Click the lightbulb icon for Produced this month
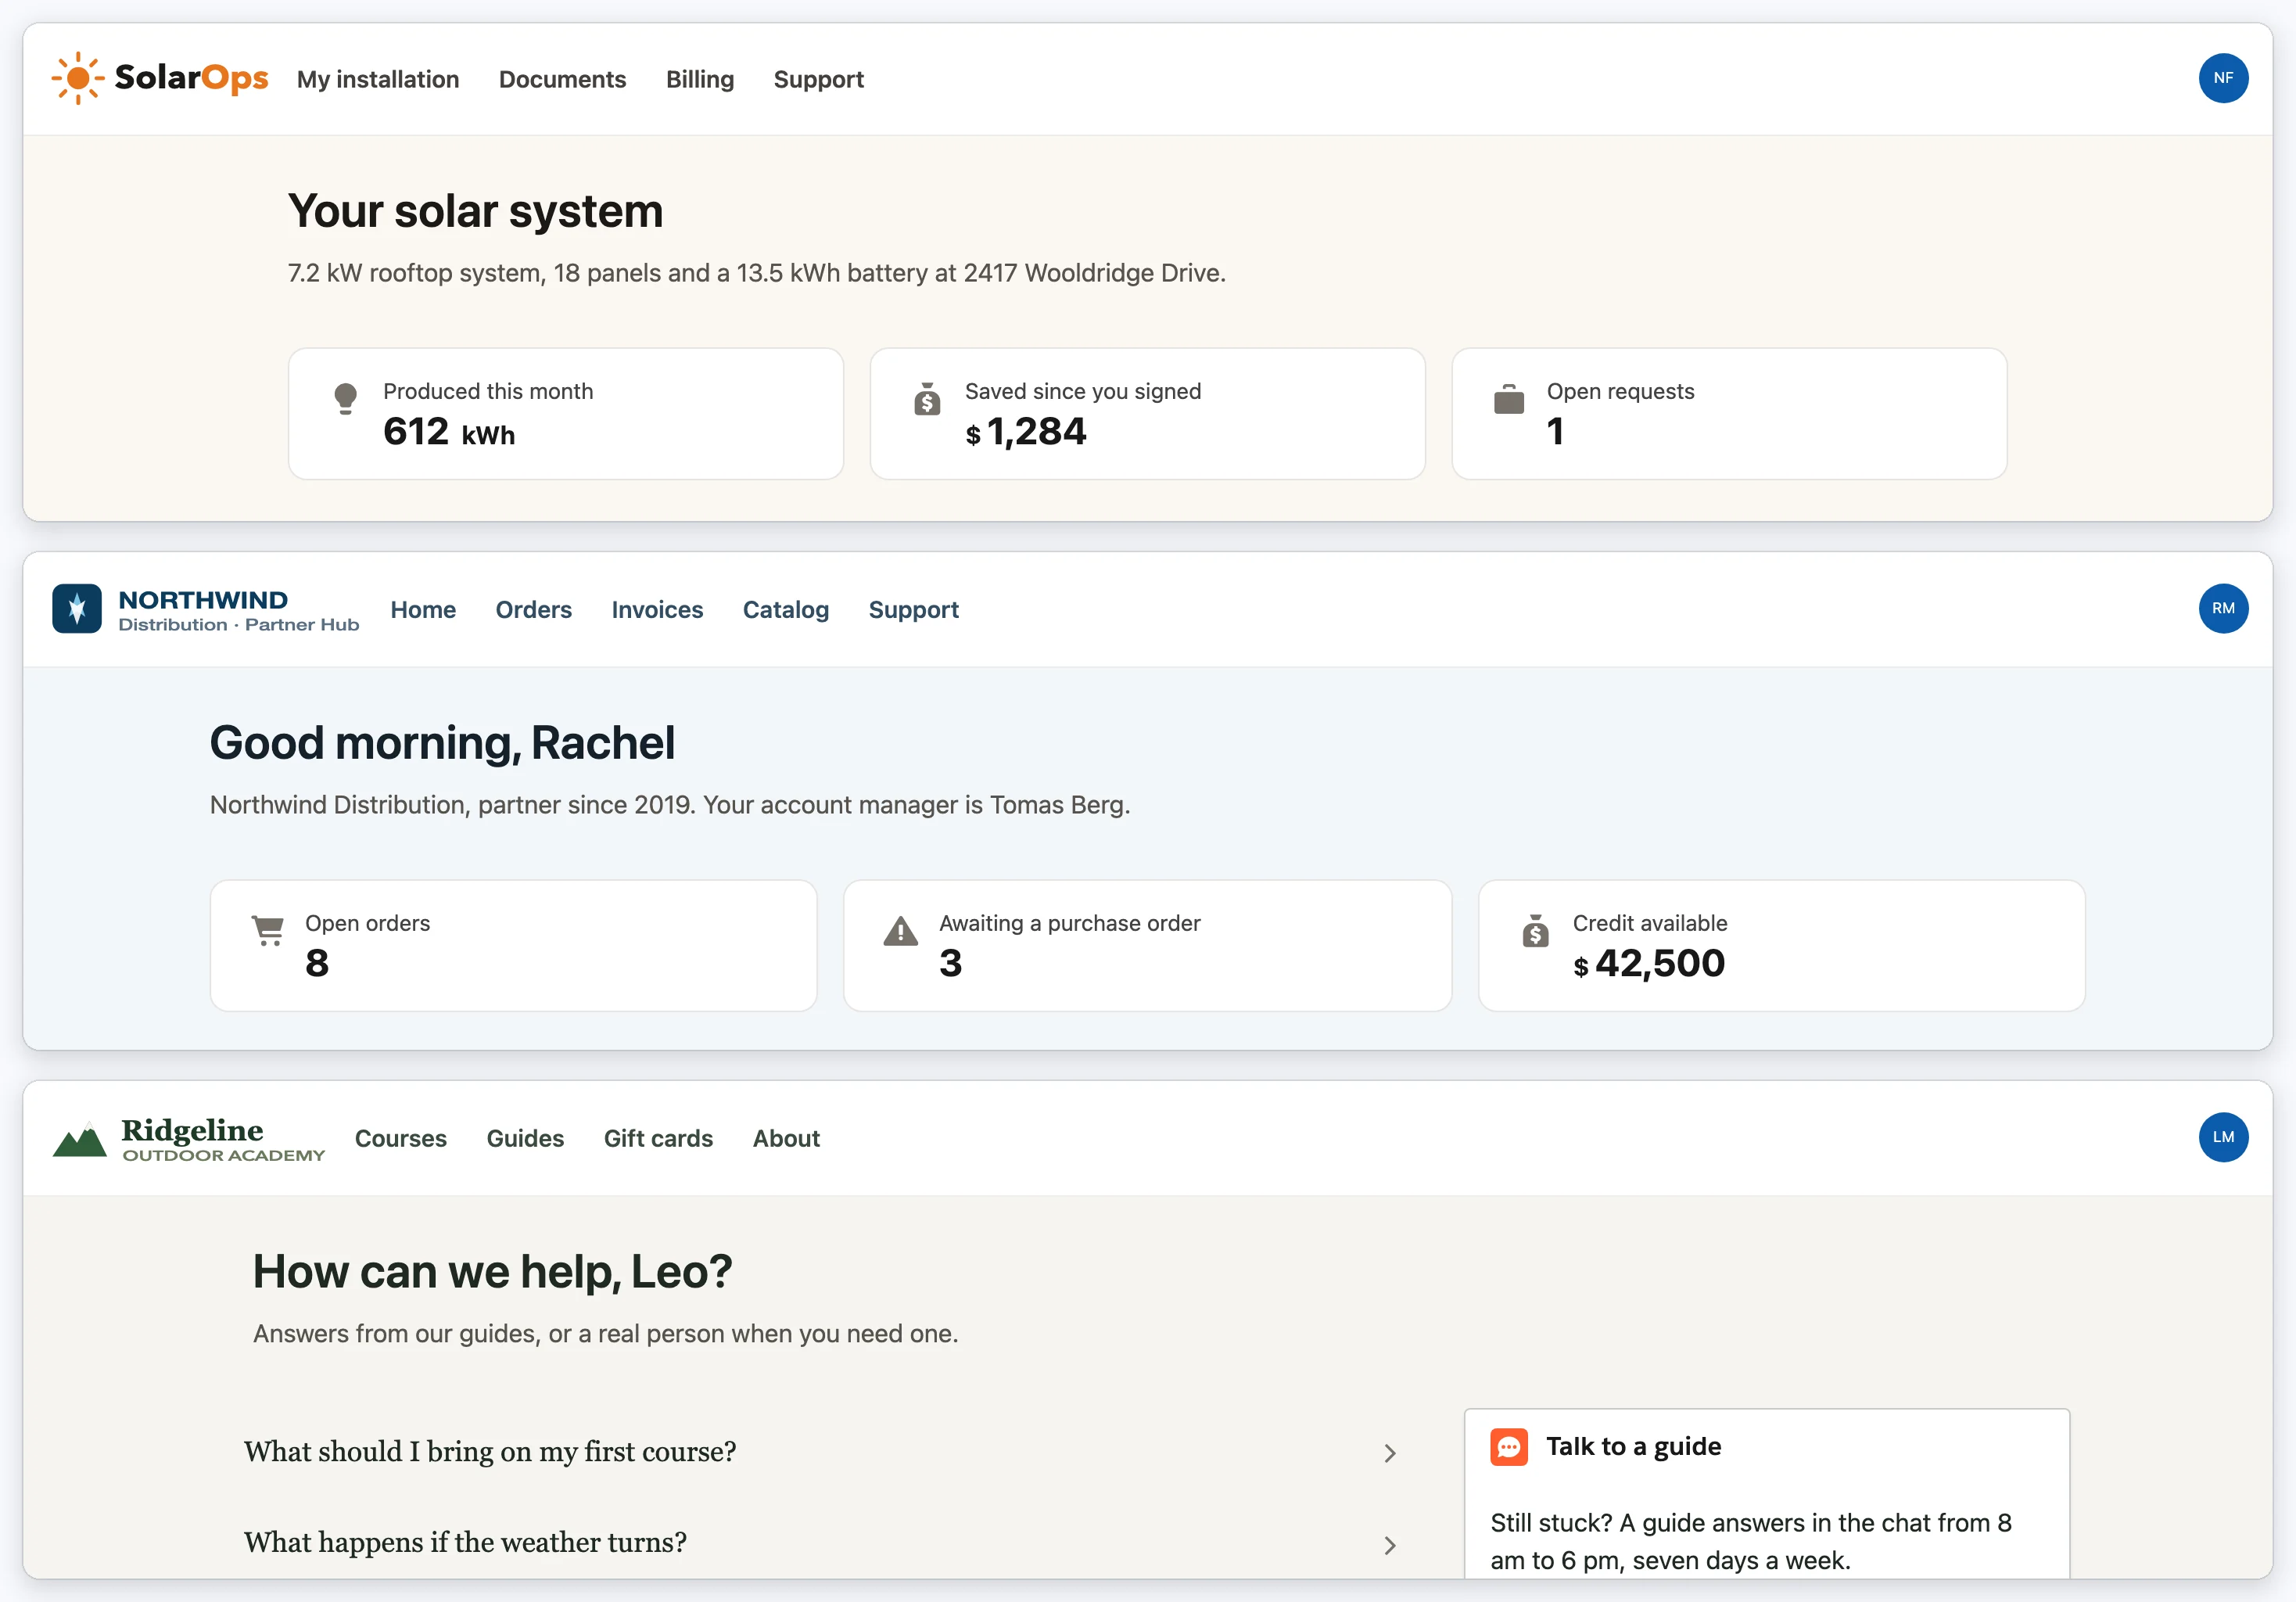The height and width of the screenshot is (1602, 2296). [x=345, y=398]
